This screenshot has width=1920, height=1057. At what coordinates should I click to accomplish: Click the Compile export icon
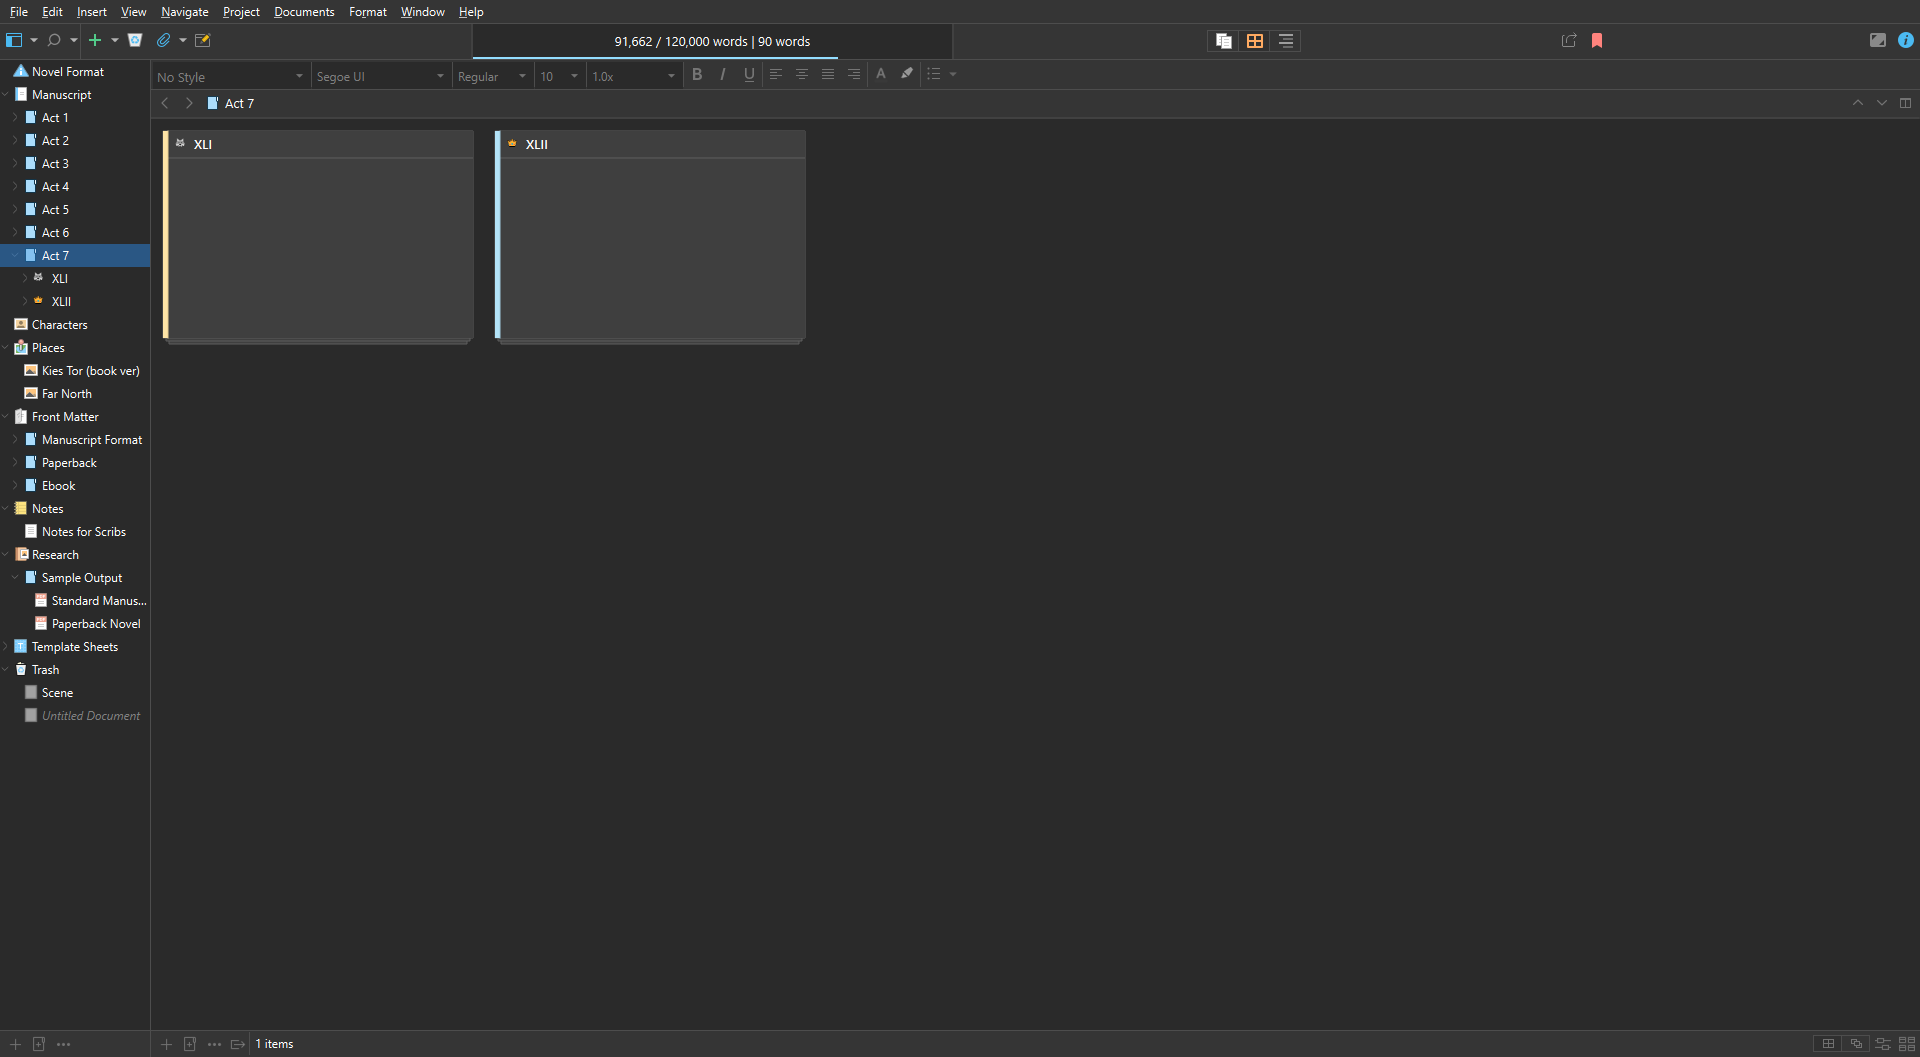[x=1568, y=41]
